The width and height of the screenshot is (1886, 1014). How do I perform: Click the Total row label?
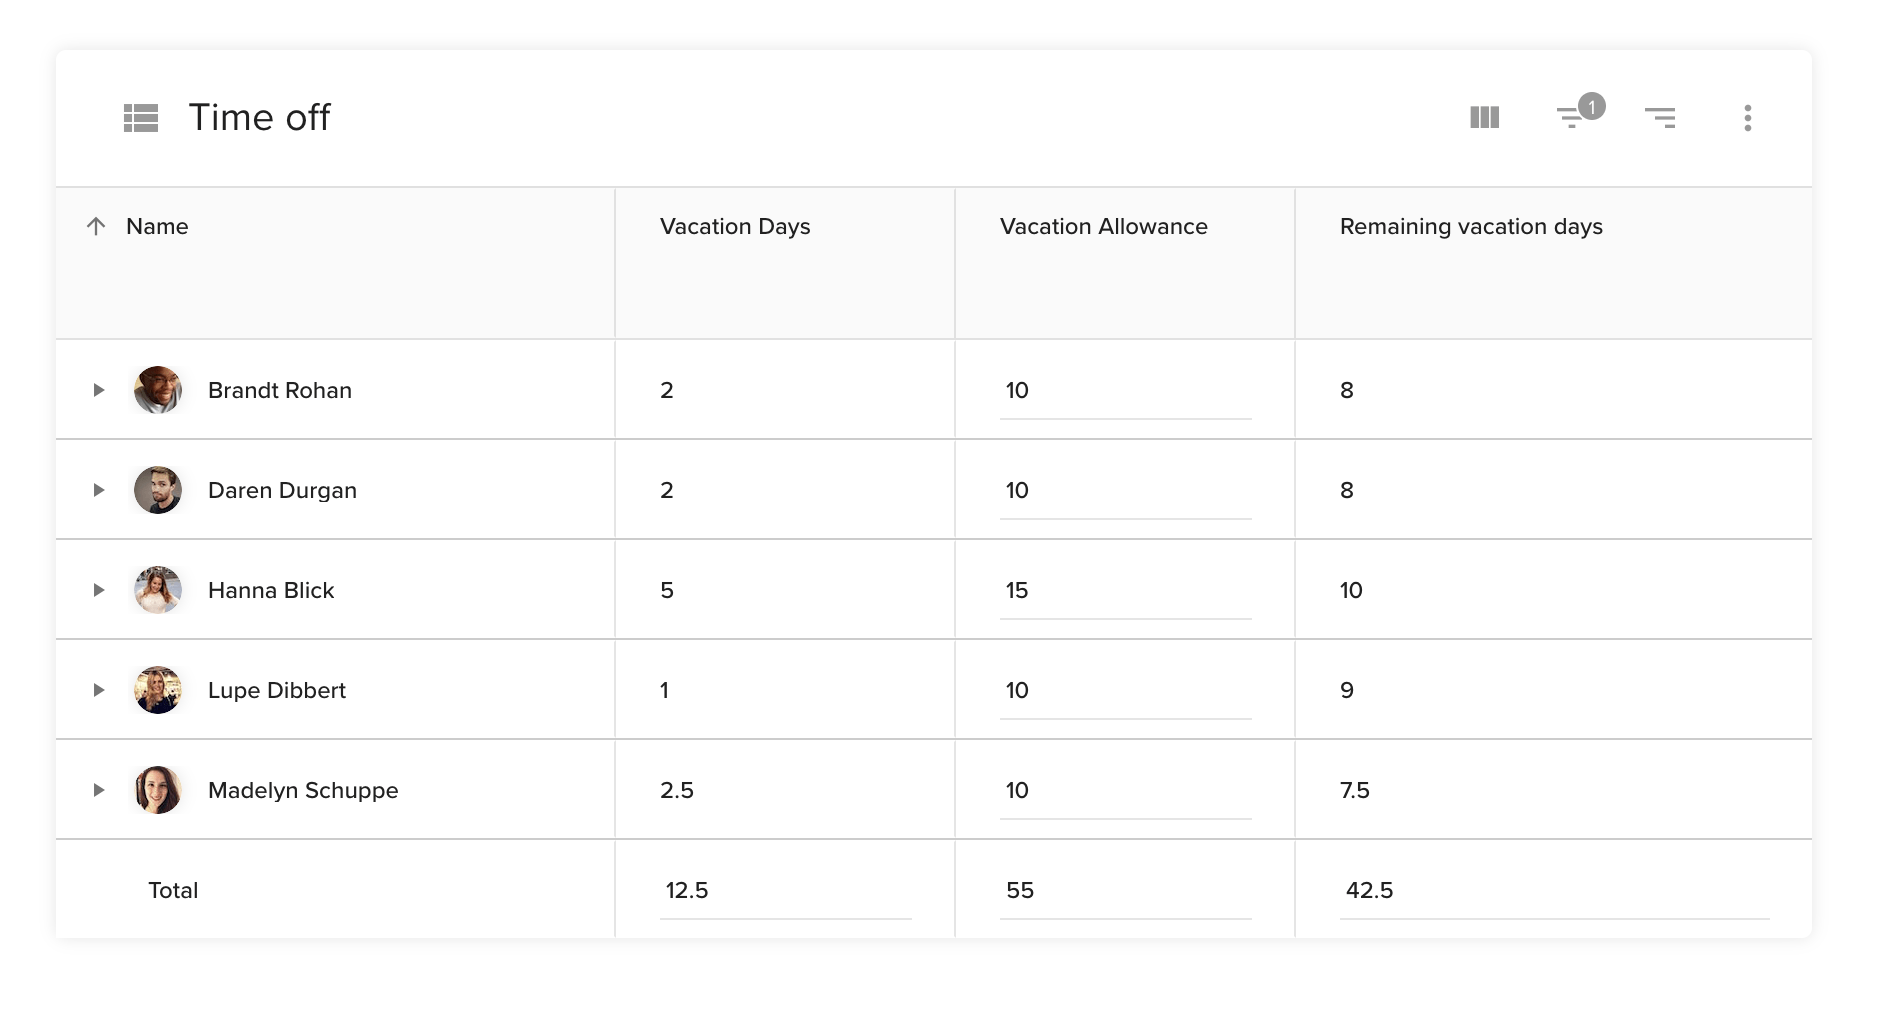click(172, 889)
